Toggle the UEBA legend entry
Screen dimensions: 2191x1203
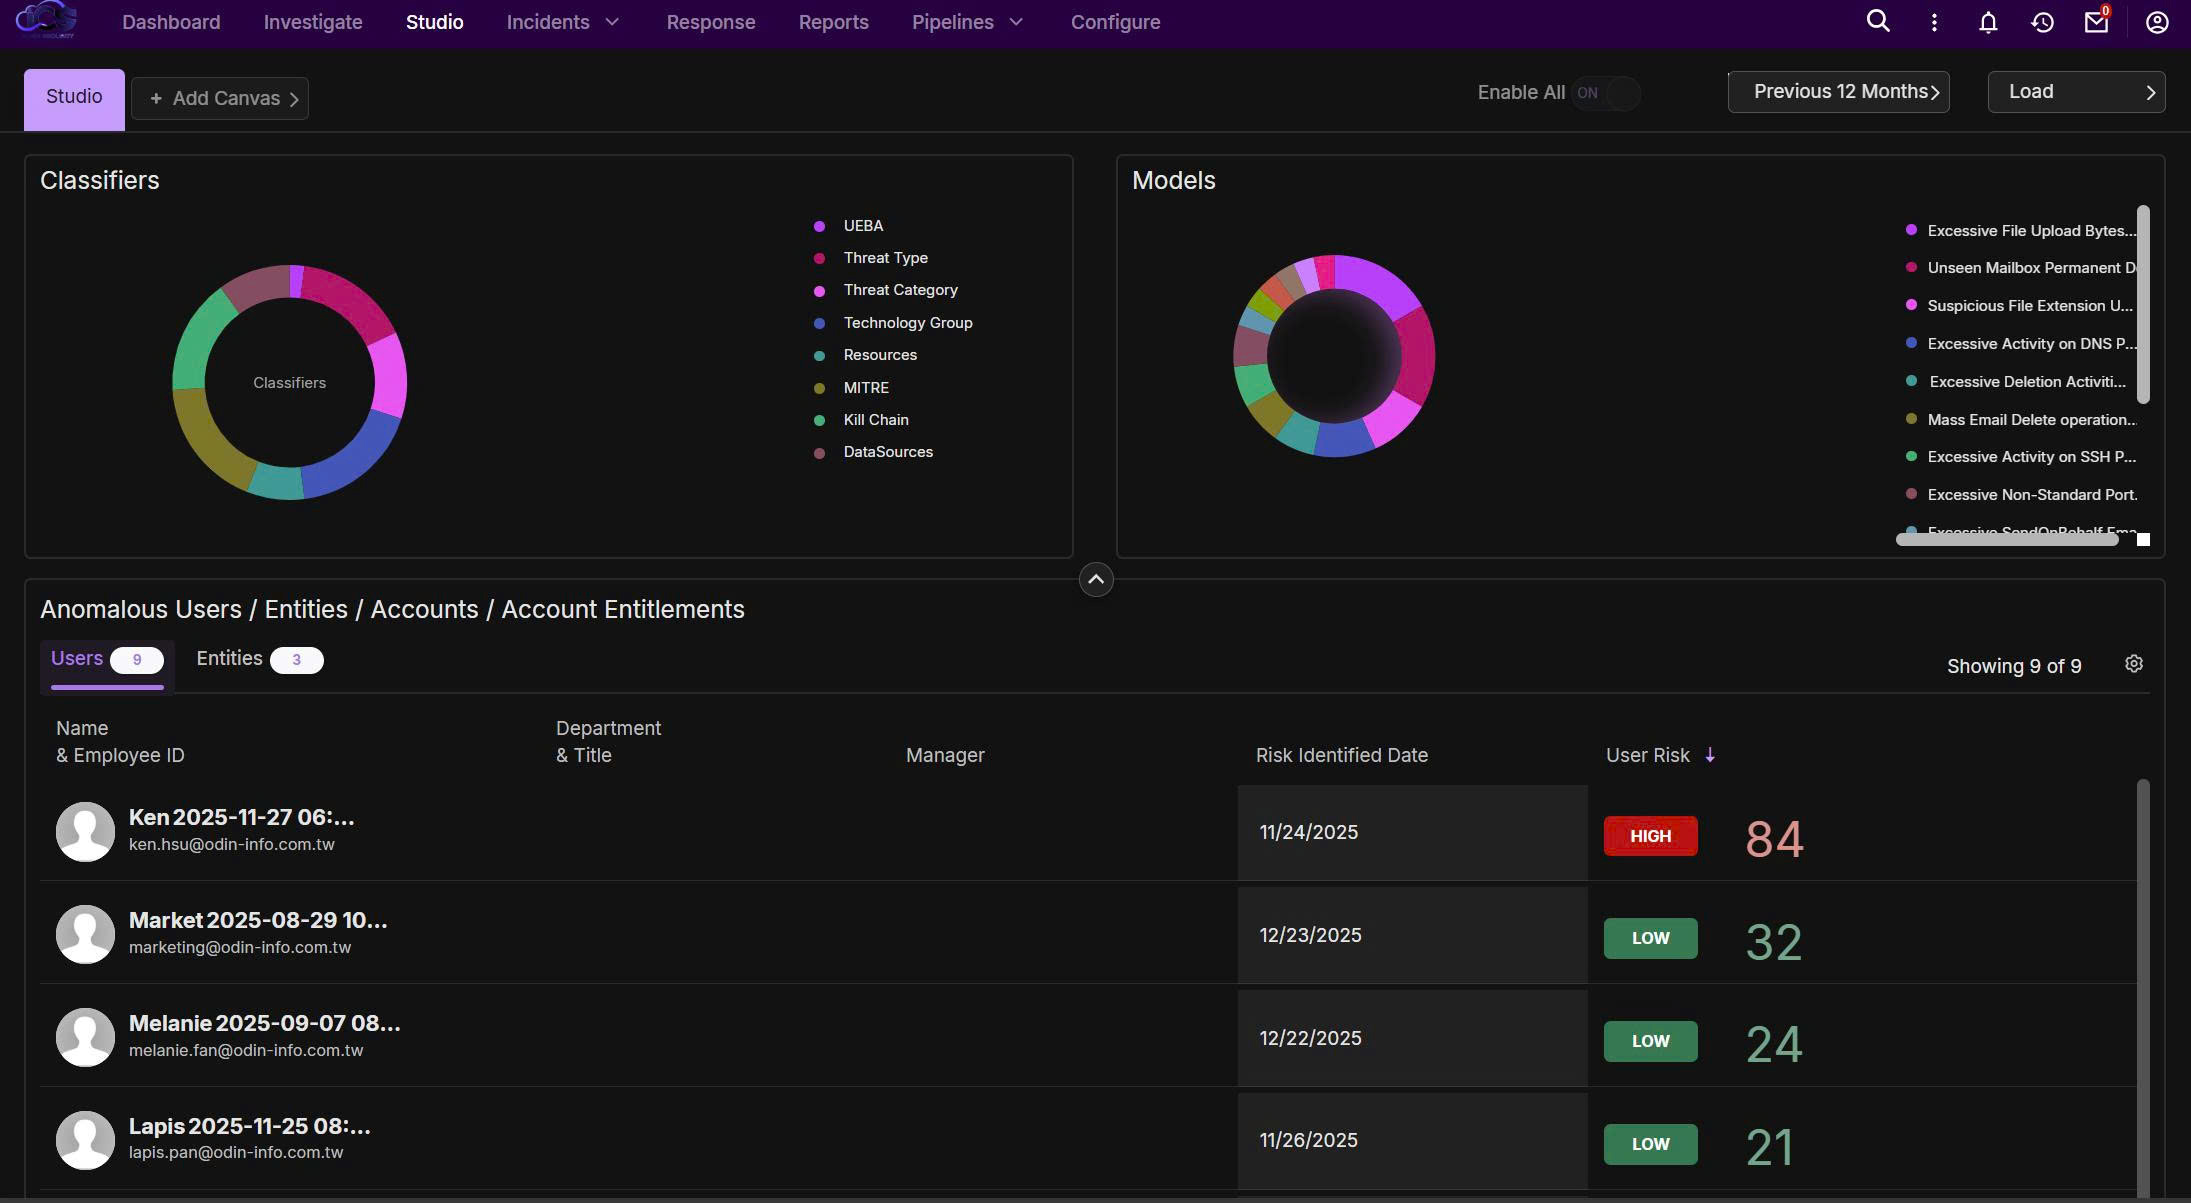[x=862, y=226]
